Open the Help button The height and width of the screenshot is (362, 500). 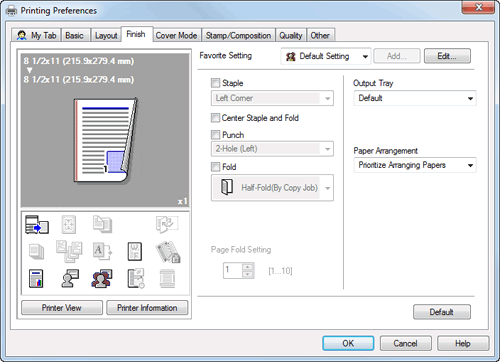(x=463, y=343)
